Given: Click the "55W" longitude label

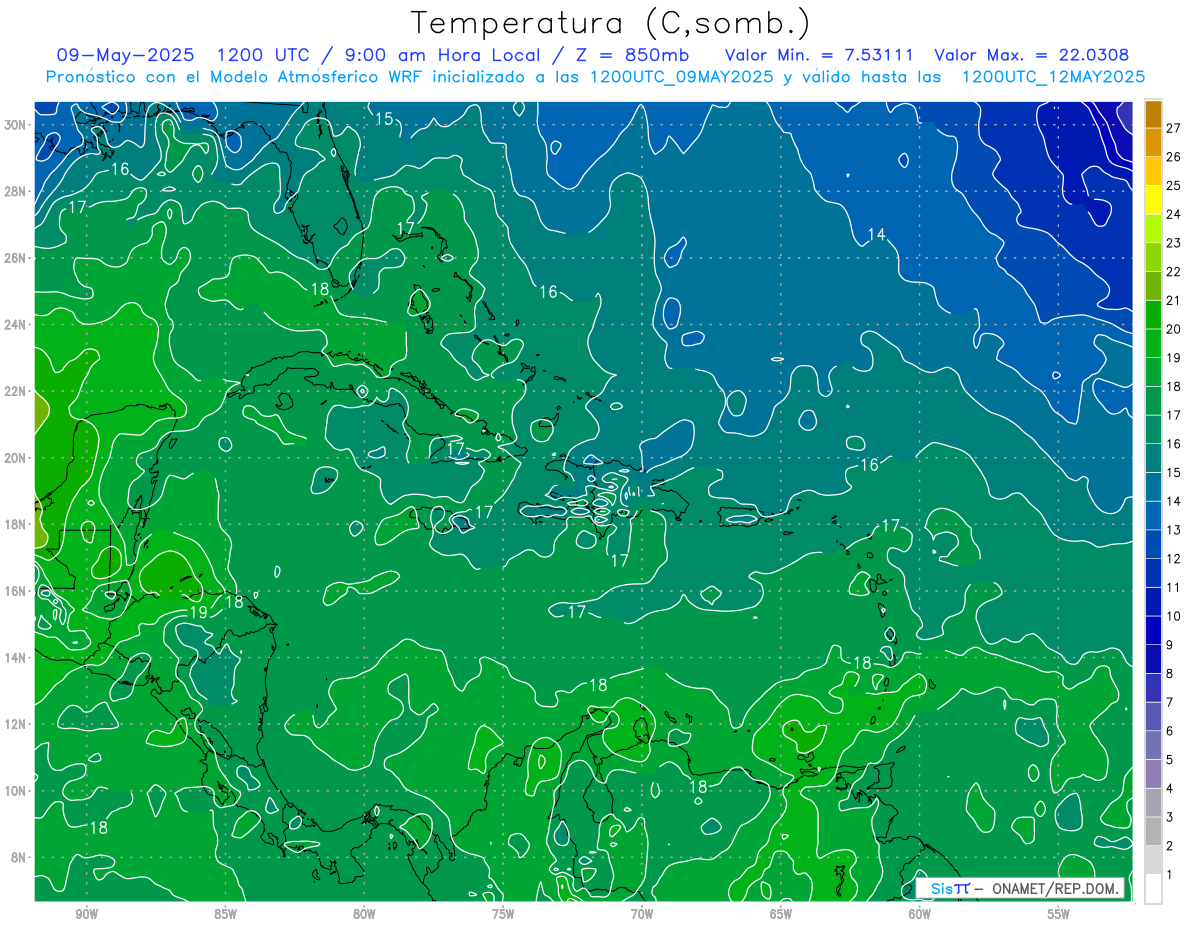Looking at the screenshot, I should point(1059,913).
